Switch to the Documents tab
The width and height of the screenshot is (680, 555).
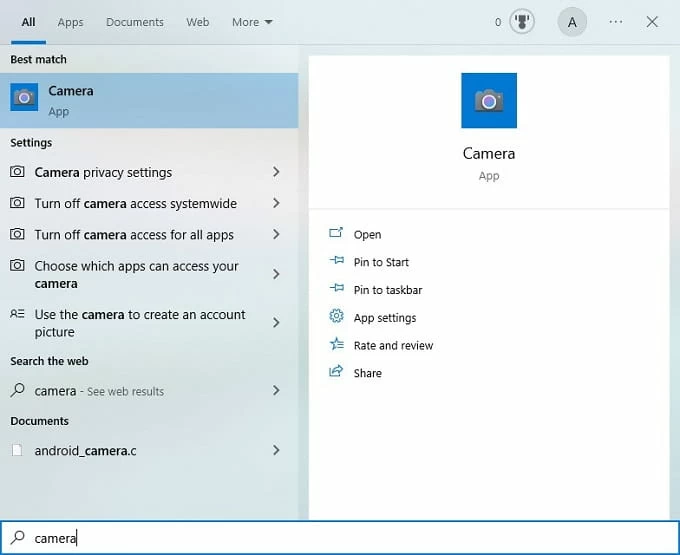(x=135, y=22)
